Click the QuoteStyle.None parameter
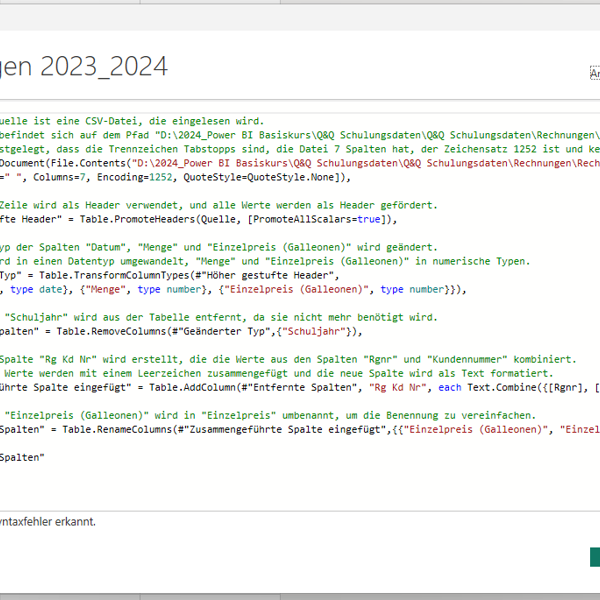The image size is (600, 600). pos(295,177)
